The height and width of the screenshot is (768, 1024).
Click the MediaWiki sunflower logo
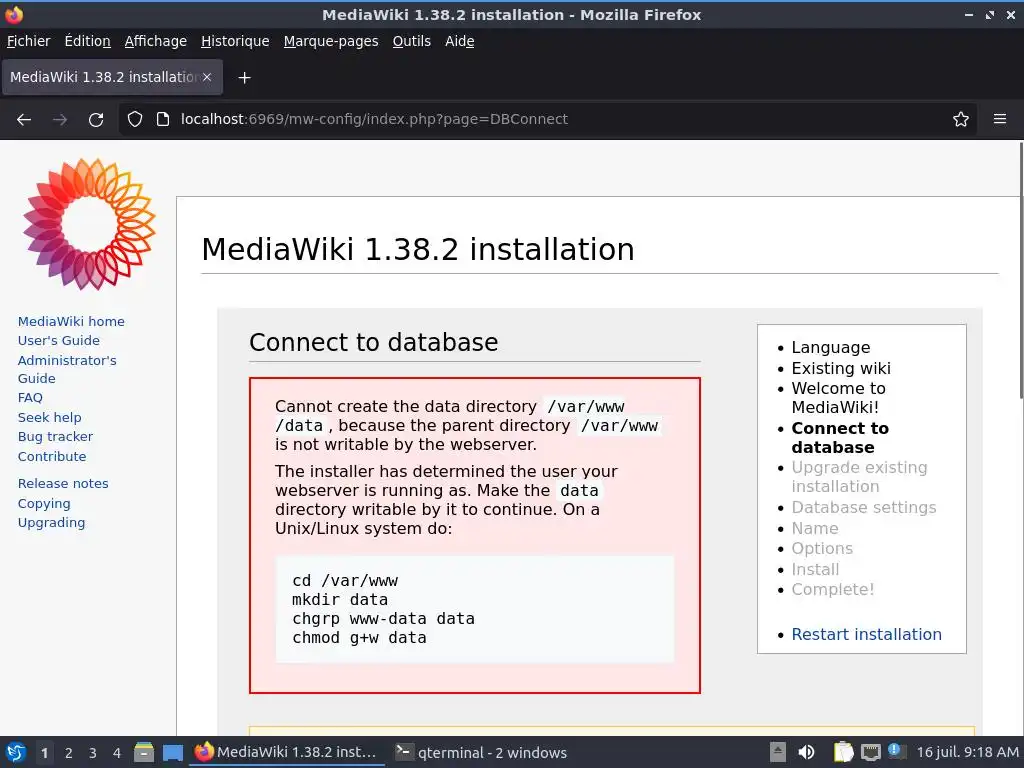[x=89, y=224]
